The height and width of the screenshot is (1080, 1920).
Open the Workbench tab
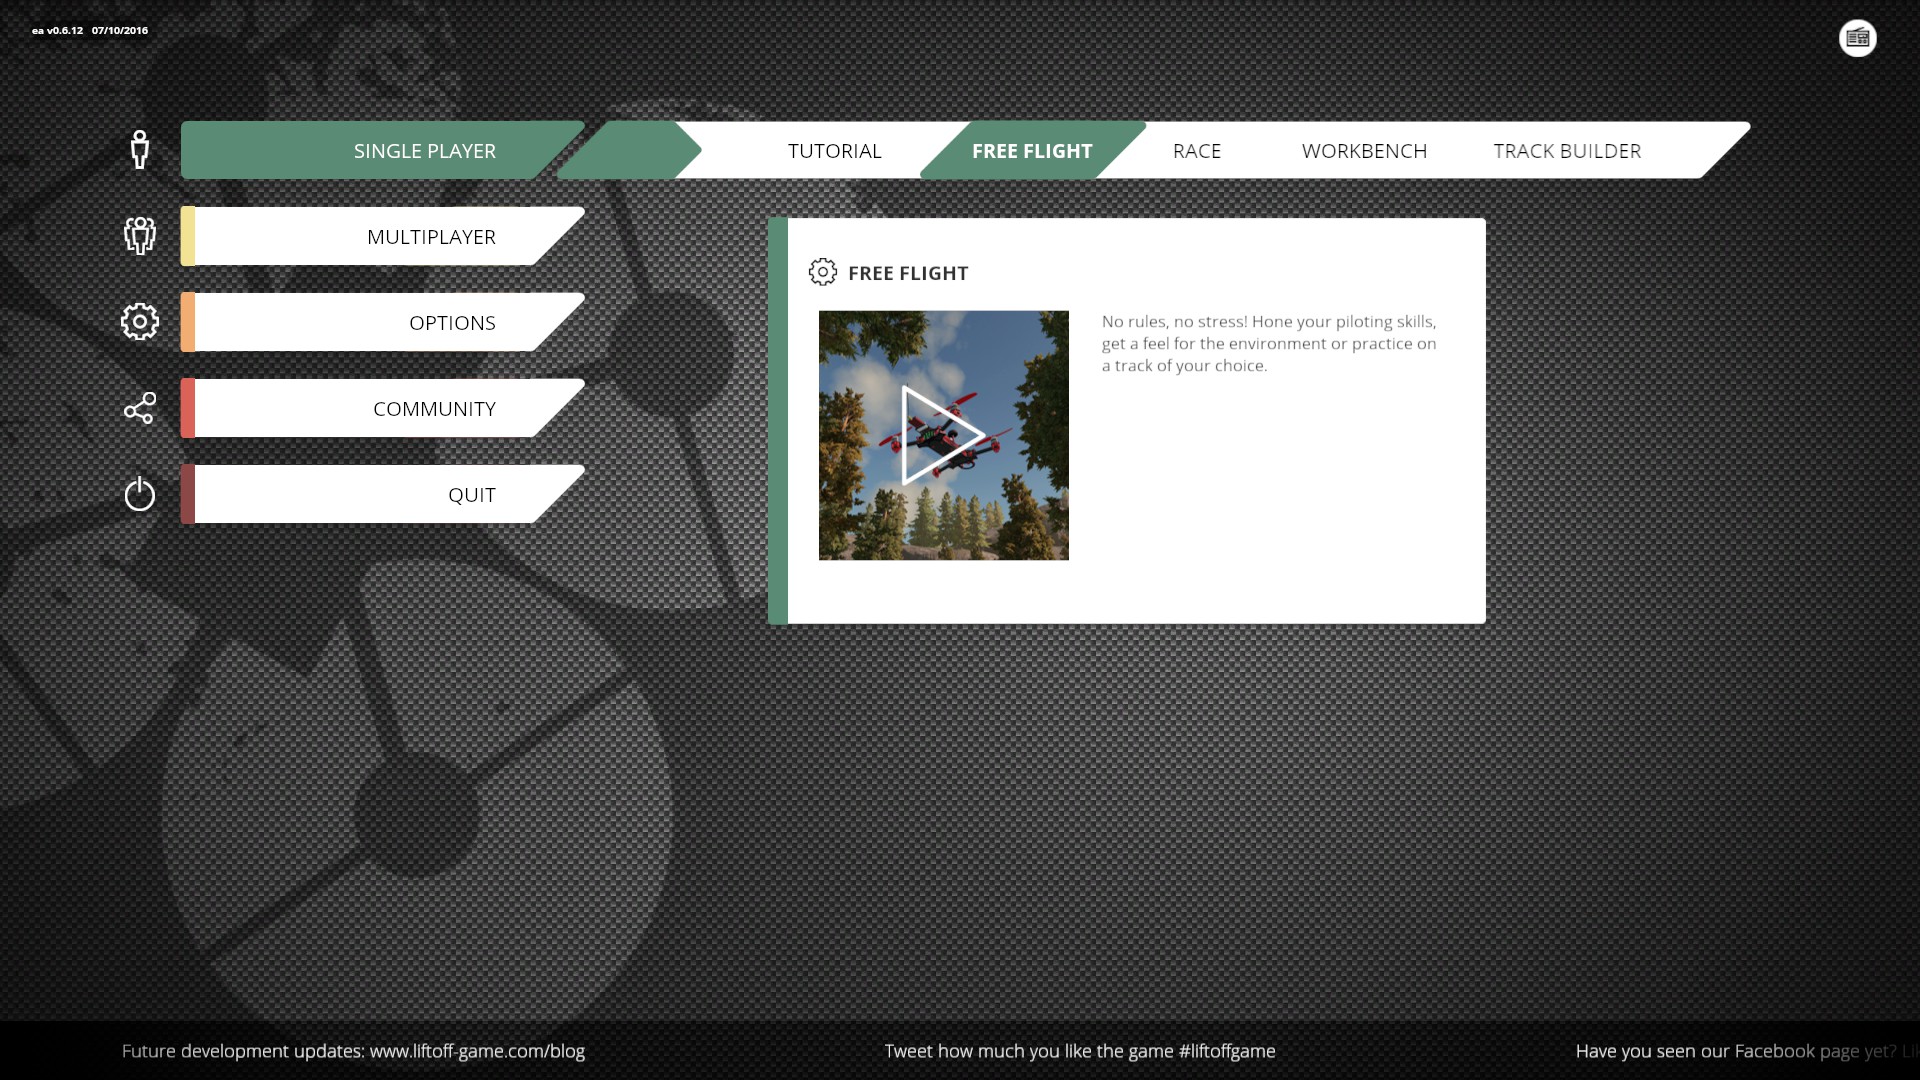tap(1364, 151)
